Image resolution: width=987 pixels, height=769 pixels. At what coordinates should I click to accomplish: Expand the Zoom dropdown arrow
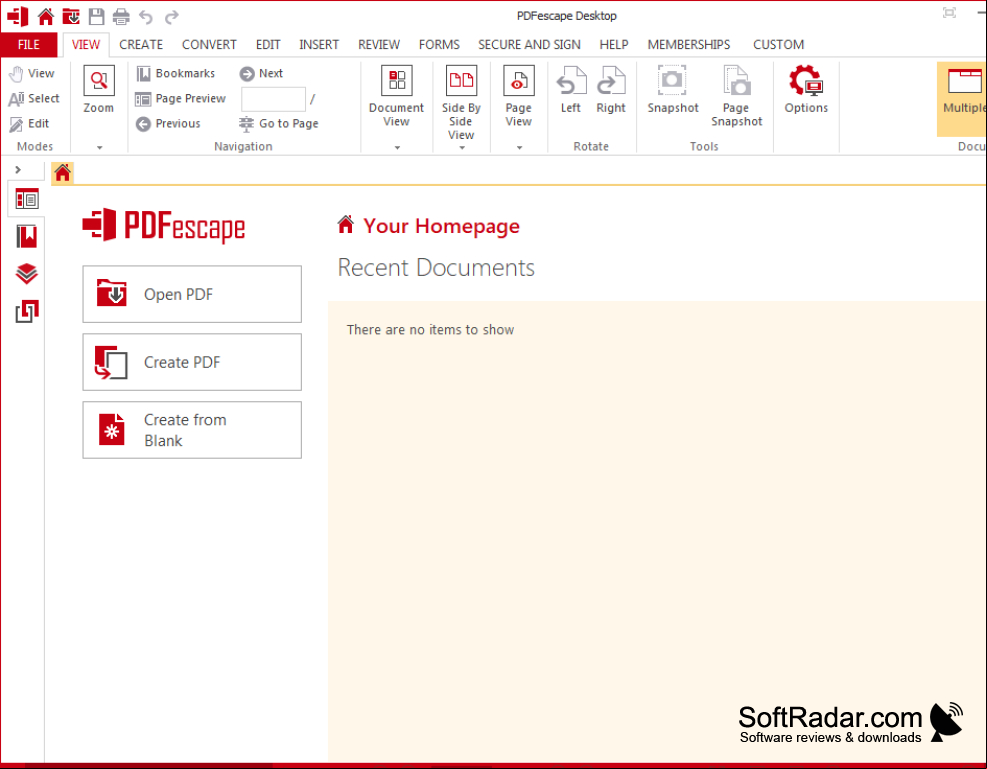99,147
